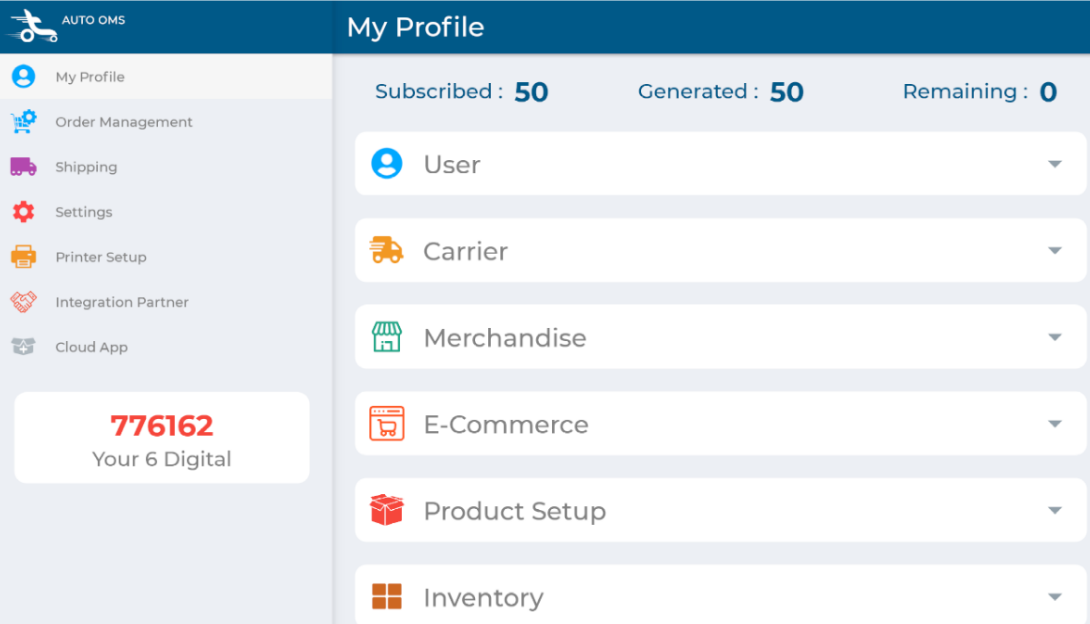Go to the Shipping menu item
This screenshot has height=624, width=1090.
[86, 167]
